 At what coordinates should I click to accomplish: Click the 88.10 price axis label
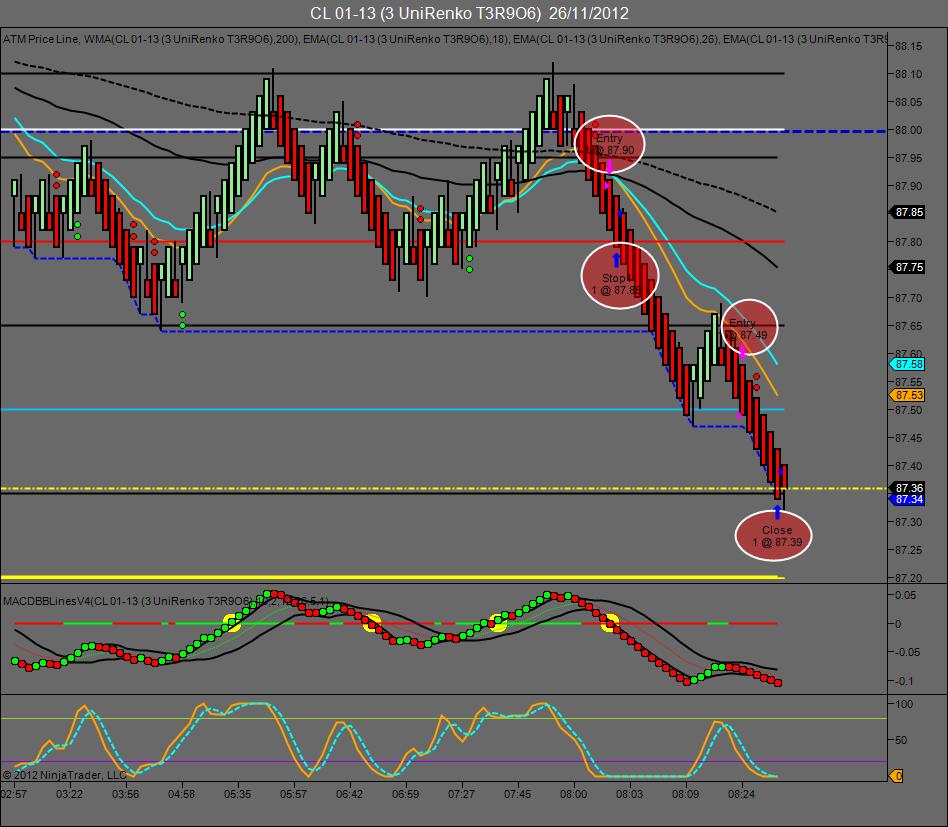pyautogui.click(x=908, y=74)
